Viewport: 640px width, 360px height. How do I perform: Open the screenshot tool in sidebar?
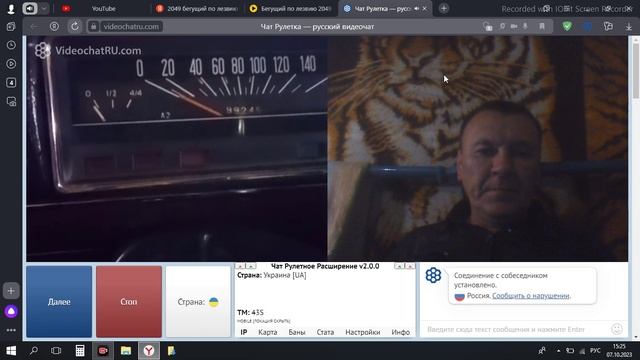[11, 101]
